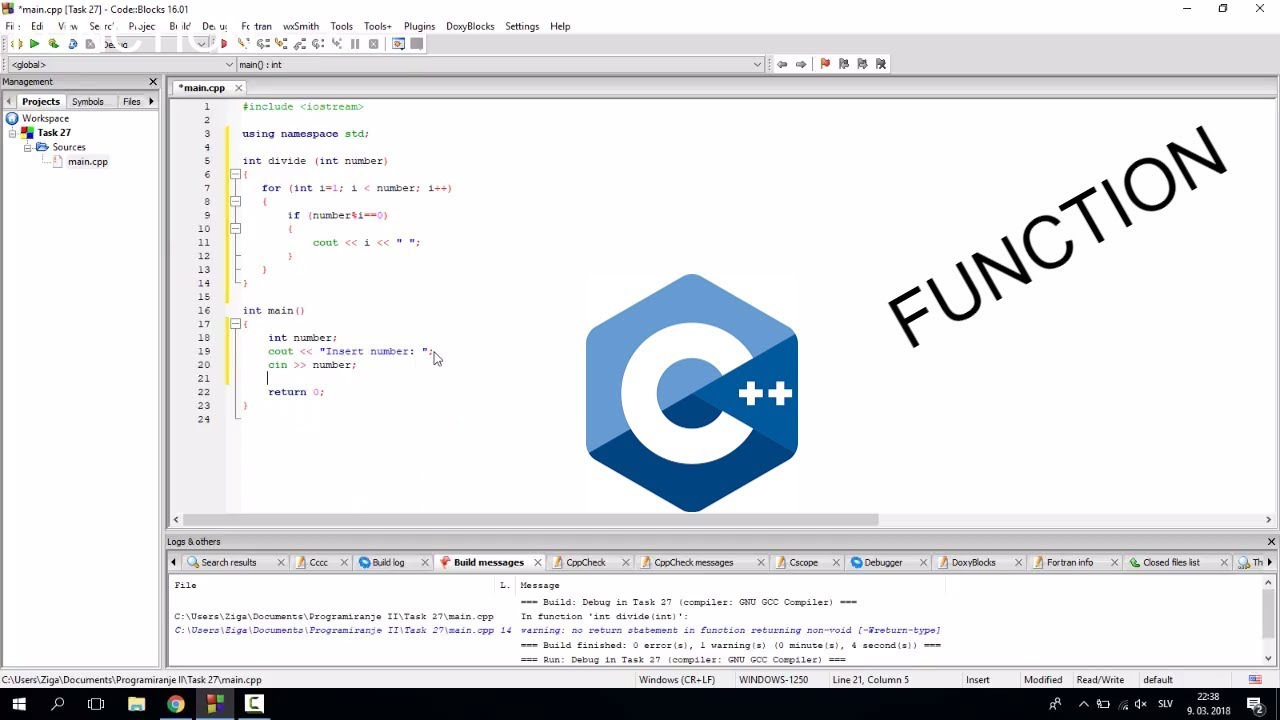Screen dimensions: 1280x720
Task: Open the Search menu
Action: click(101, 26)
